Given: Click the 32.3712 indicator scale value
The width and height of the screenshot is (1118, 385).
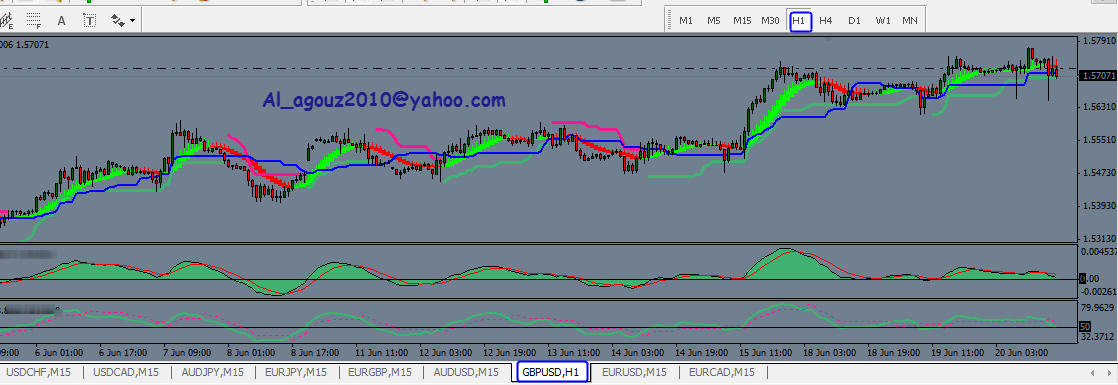Looking at the screenshot, I should pyautogui.click(x=1097, y=337).
